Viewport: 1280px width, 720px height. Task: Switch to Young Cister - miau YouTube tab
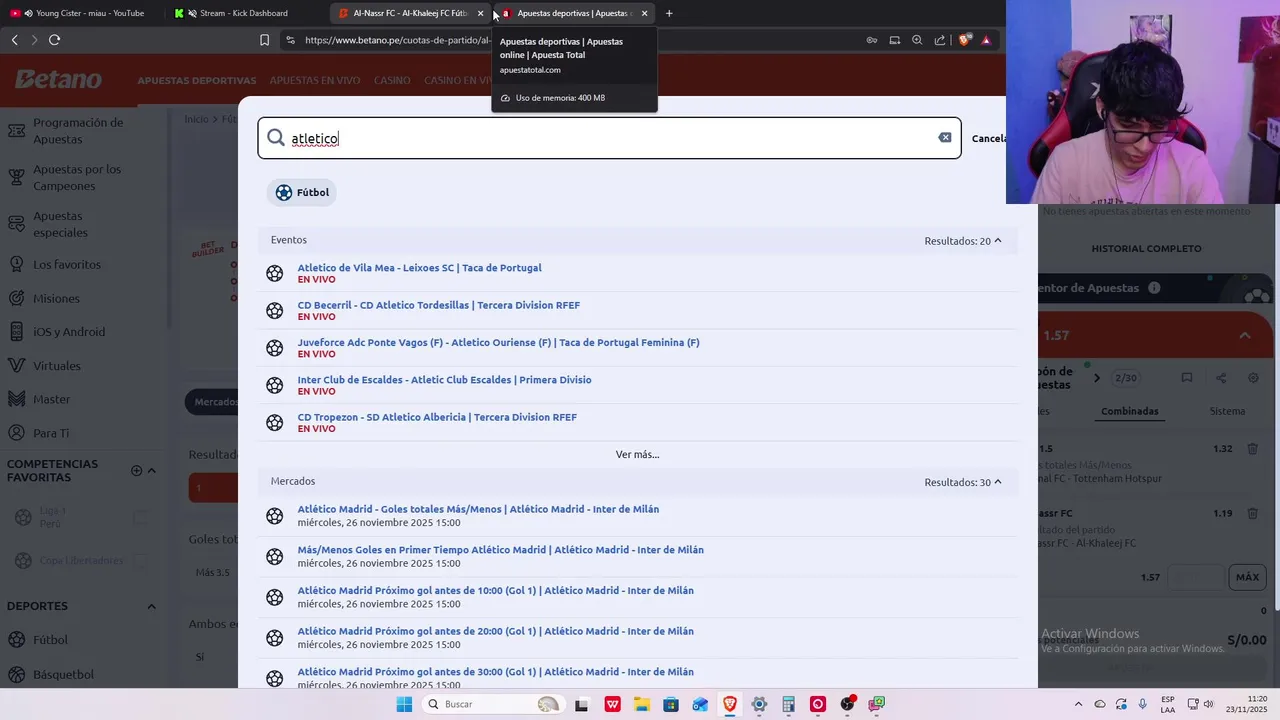(x=82, y=13)
